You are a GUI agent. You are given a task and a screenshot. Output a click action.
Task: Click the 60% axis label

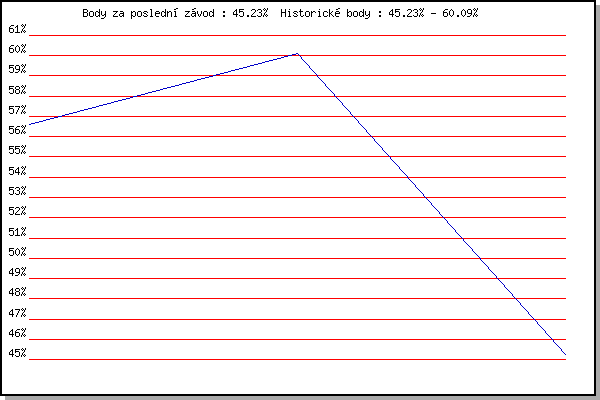(x=17, y=49)
